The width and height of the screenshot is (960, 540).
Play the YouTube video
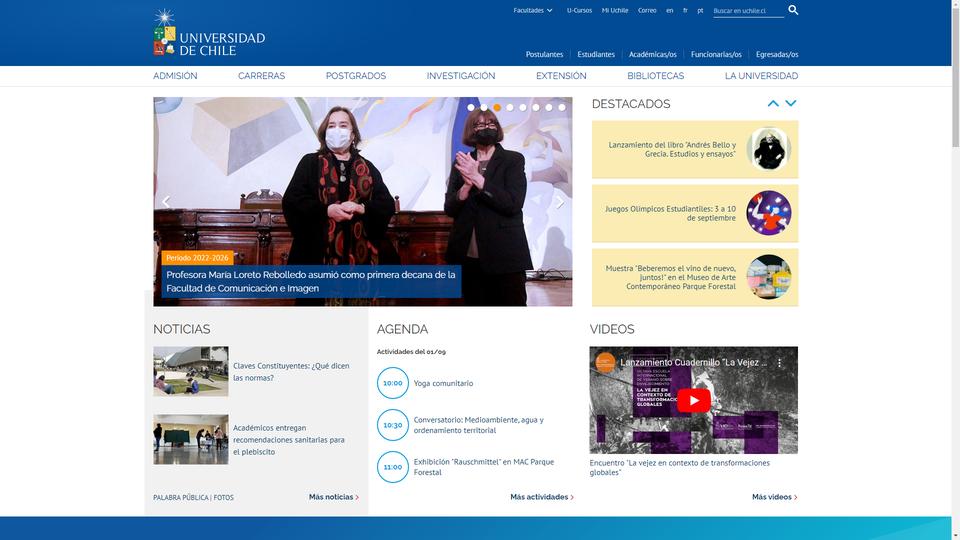[693, 400]
